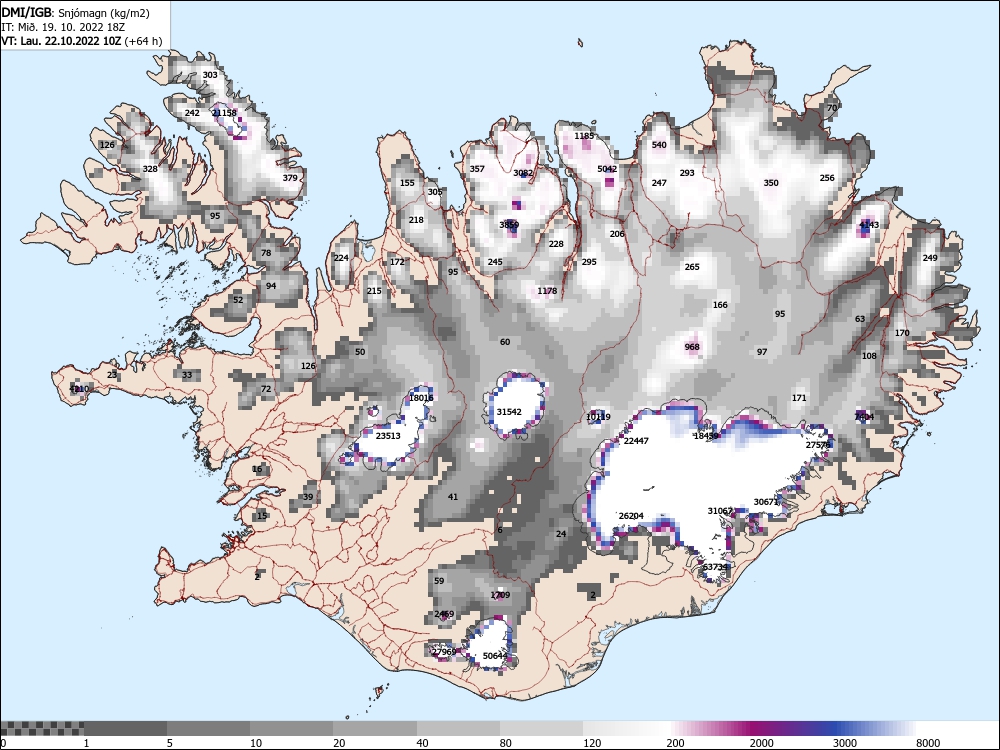
Task: Click the snow value '171'
Action: pyautogui.click(x=799, y=398)
